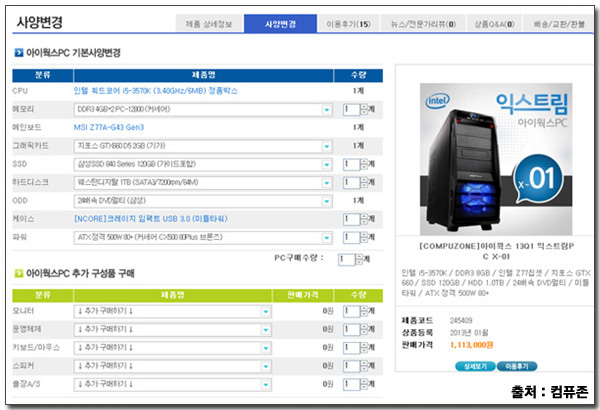The image size is (600, 410).
Task: Click the blue arrow icon beside 기본사양변경
Action: 19,52
